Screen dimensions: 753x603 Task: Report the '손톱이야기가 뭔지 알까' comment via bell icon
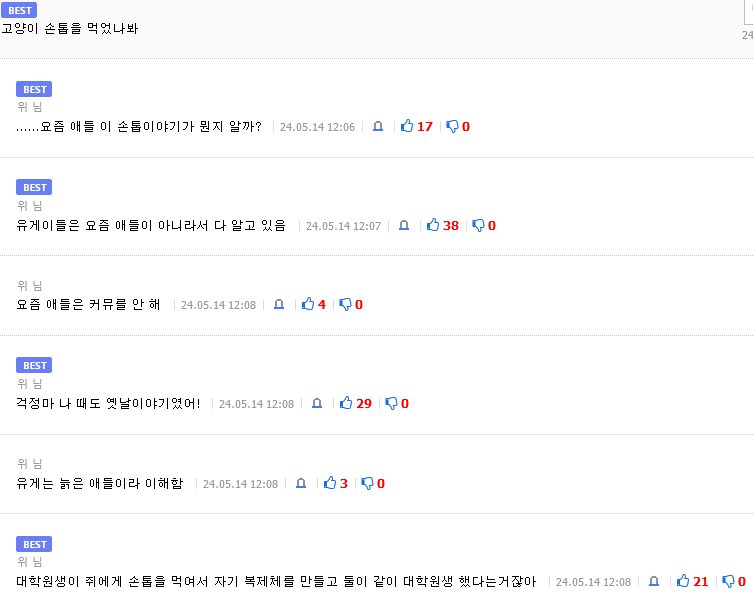coord(378,127)
